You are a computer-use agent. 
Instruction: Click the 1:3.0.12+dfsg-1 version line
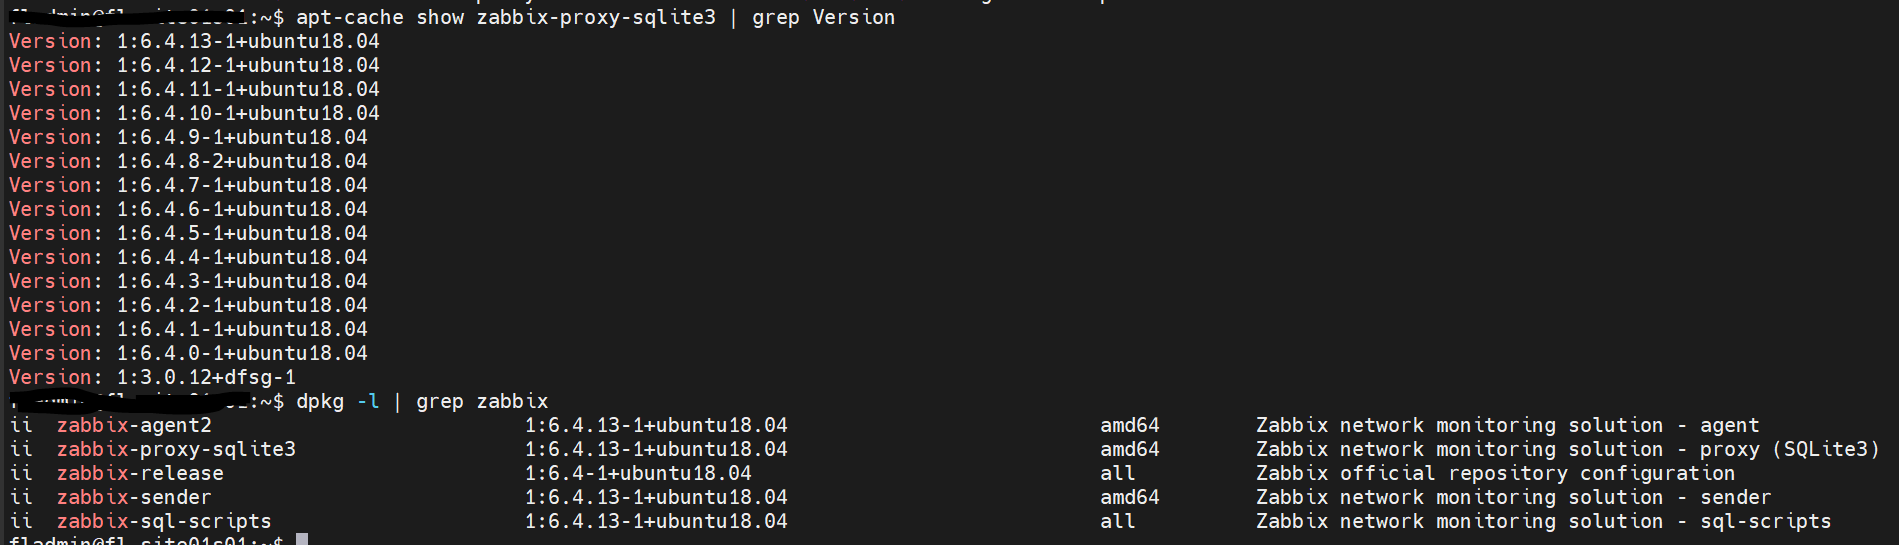(x=152, y=377)
